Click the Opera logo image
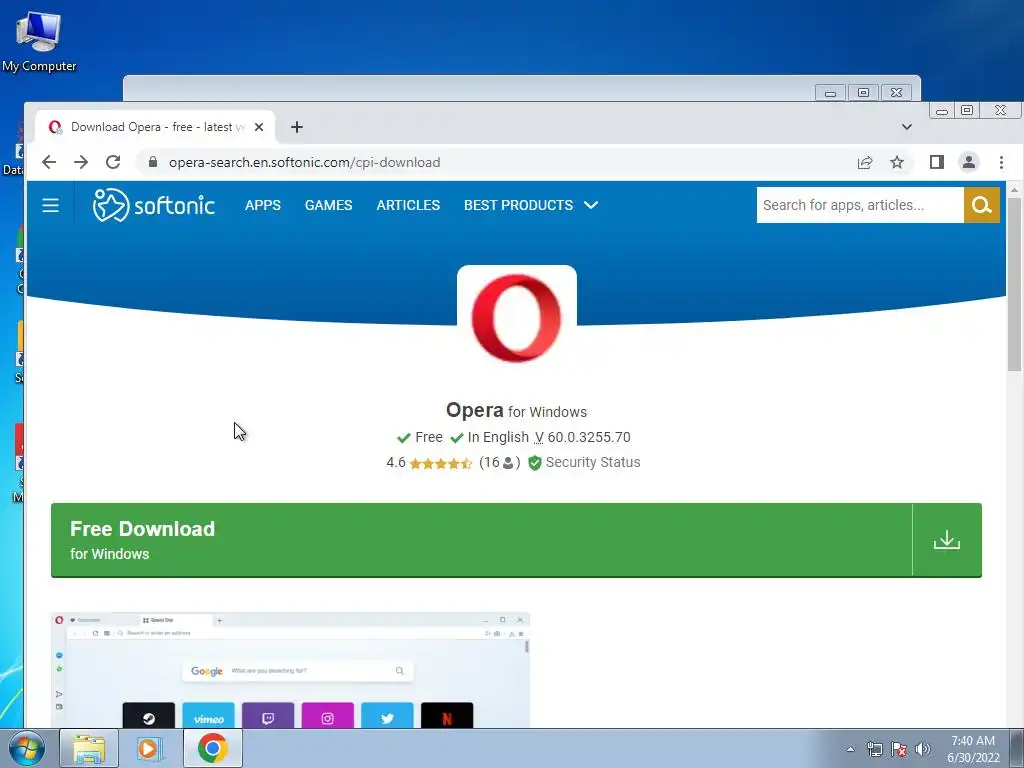The image size is (1024, 768). coord(517,318)
